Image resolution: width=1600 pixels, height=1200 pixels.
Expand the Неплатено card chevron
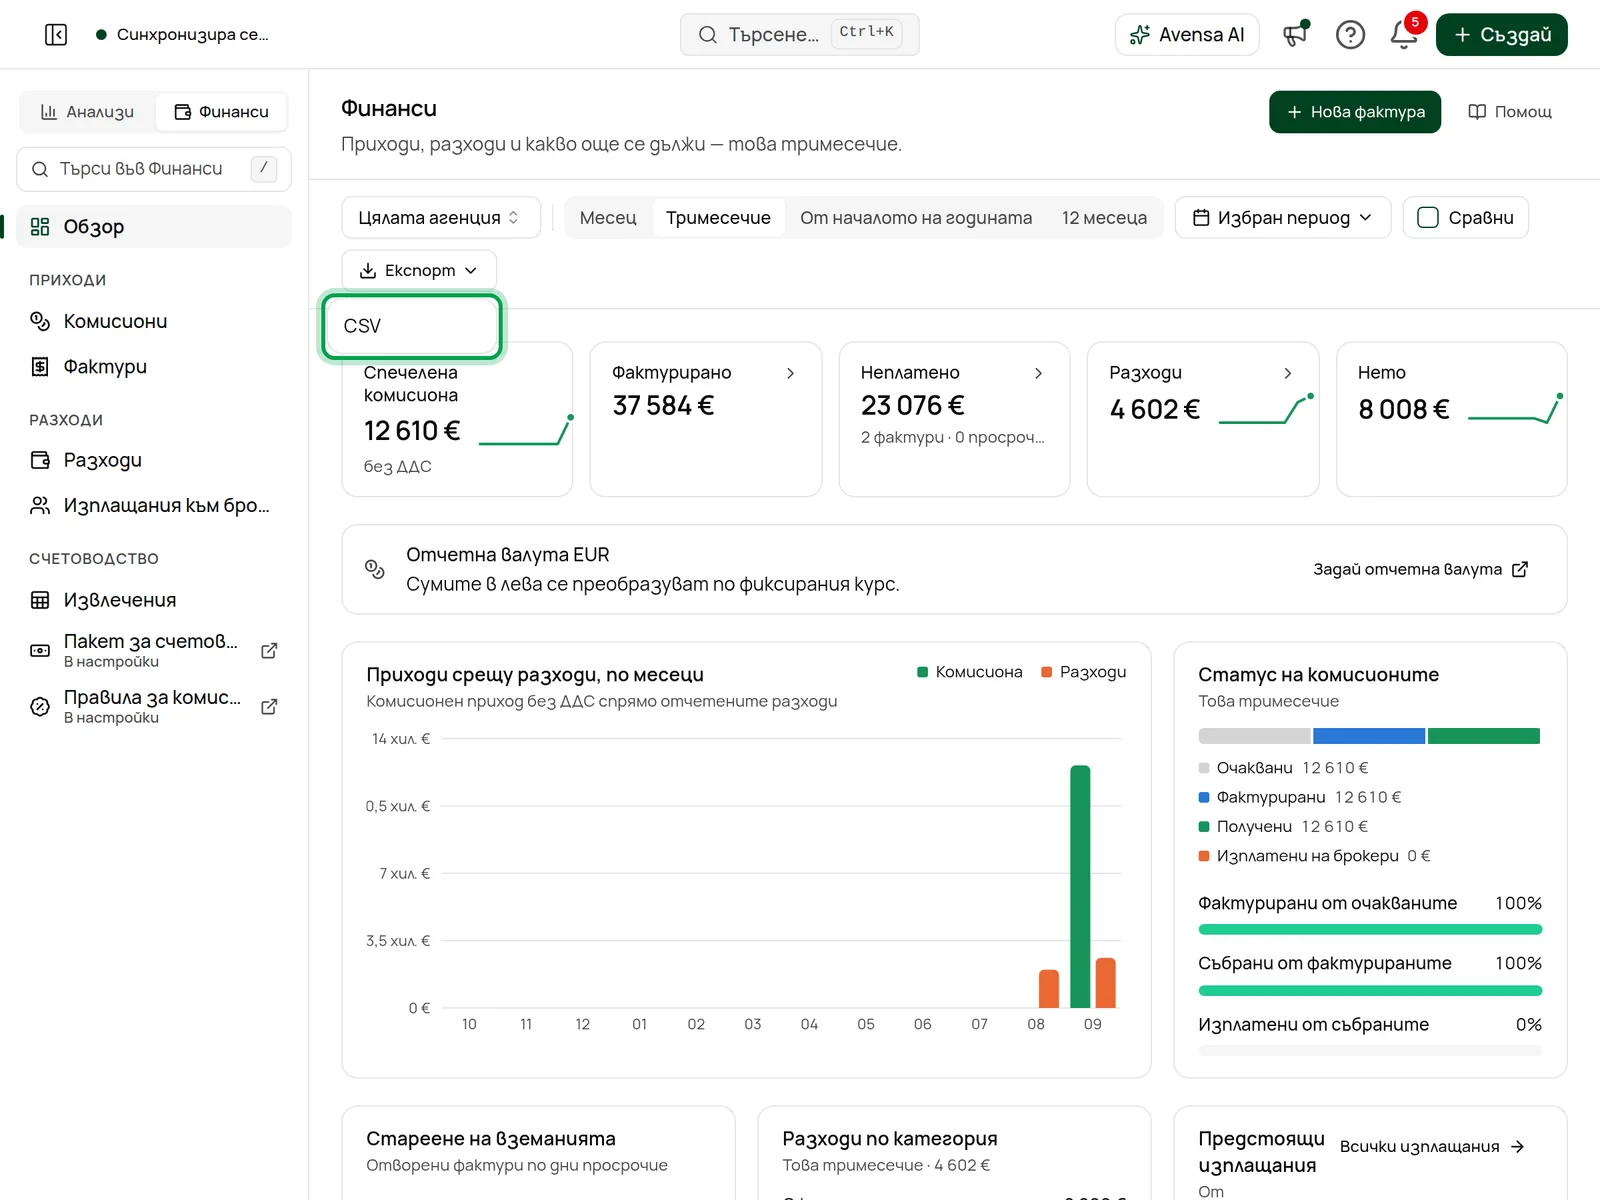click(1038, 373)
